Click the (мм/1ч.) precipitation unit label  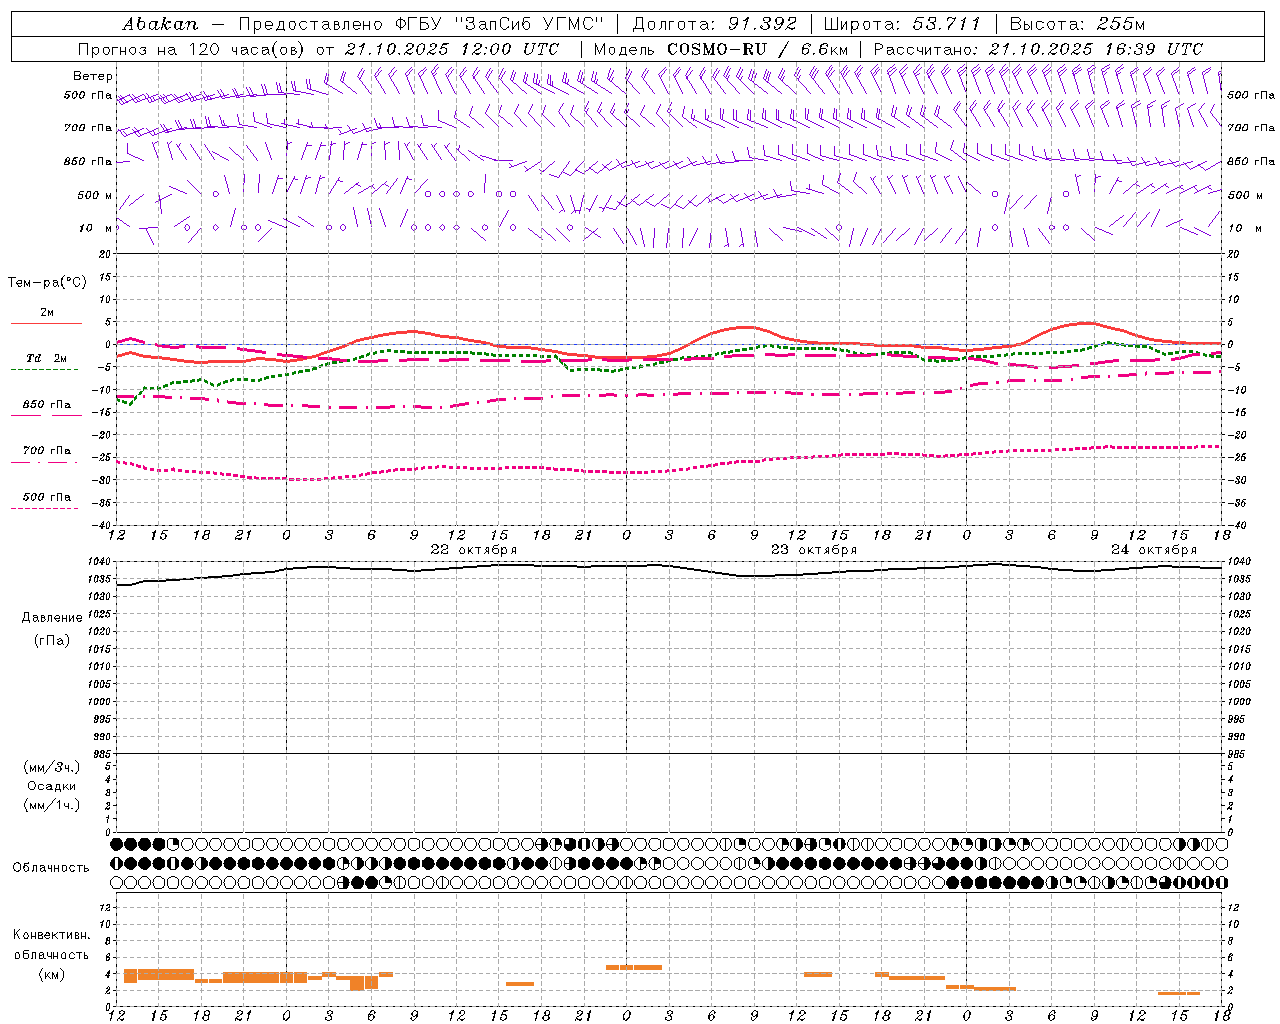(x=52, y=805)
